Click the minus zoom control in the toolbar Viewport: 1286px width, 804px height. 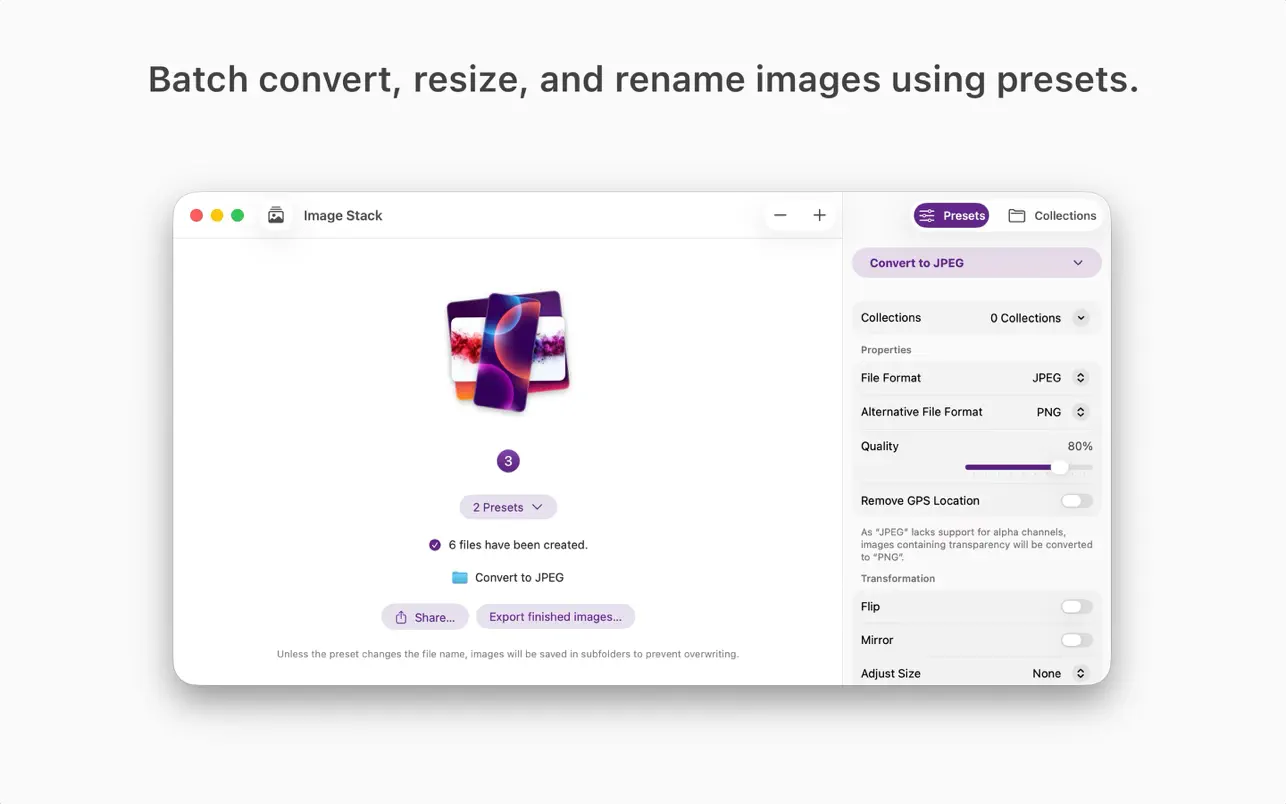coord(780,214)
